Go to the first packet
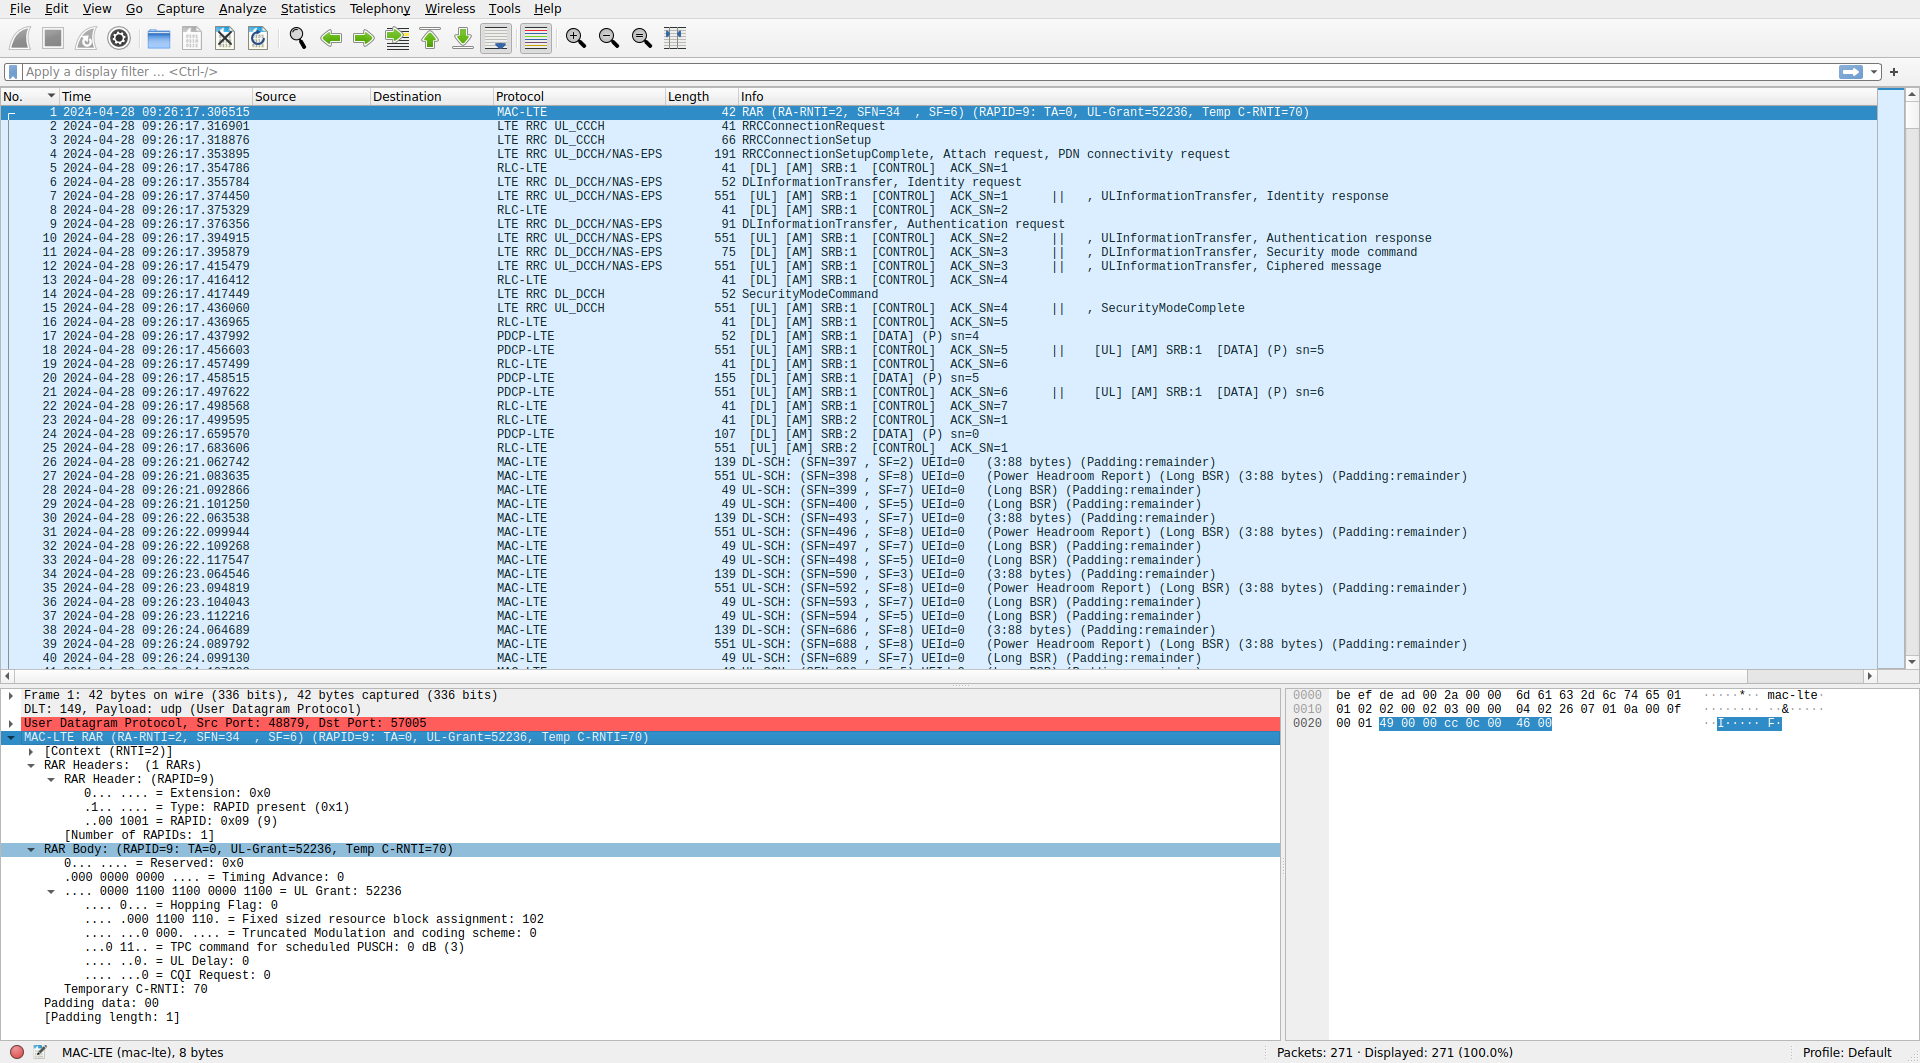The height and width of the screenshot is (1063, 1920). pyautogui.click(x=430, y=38)
